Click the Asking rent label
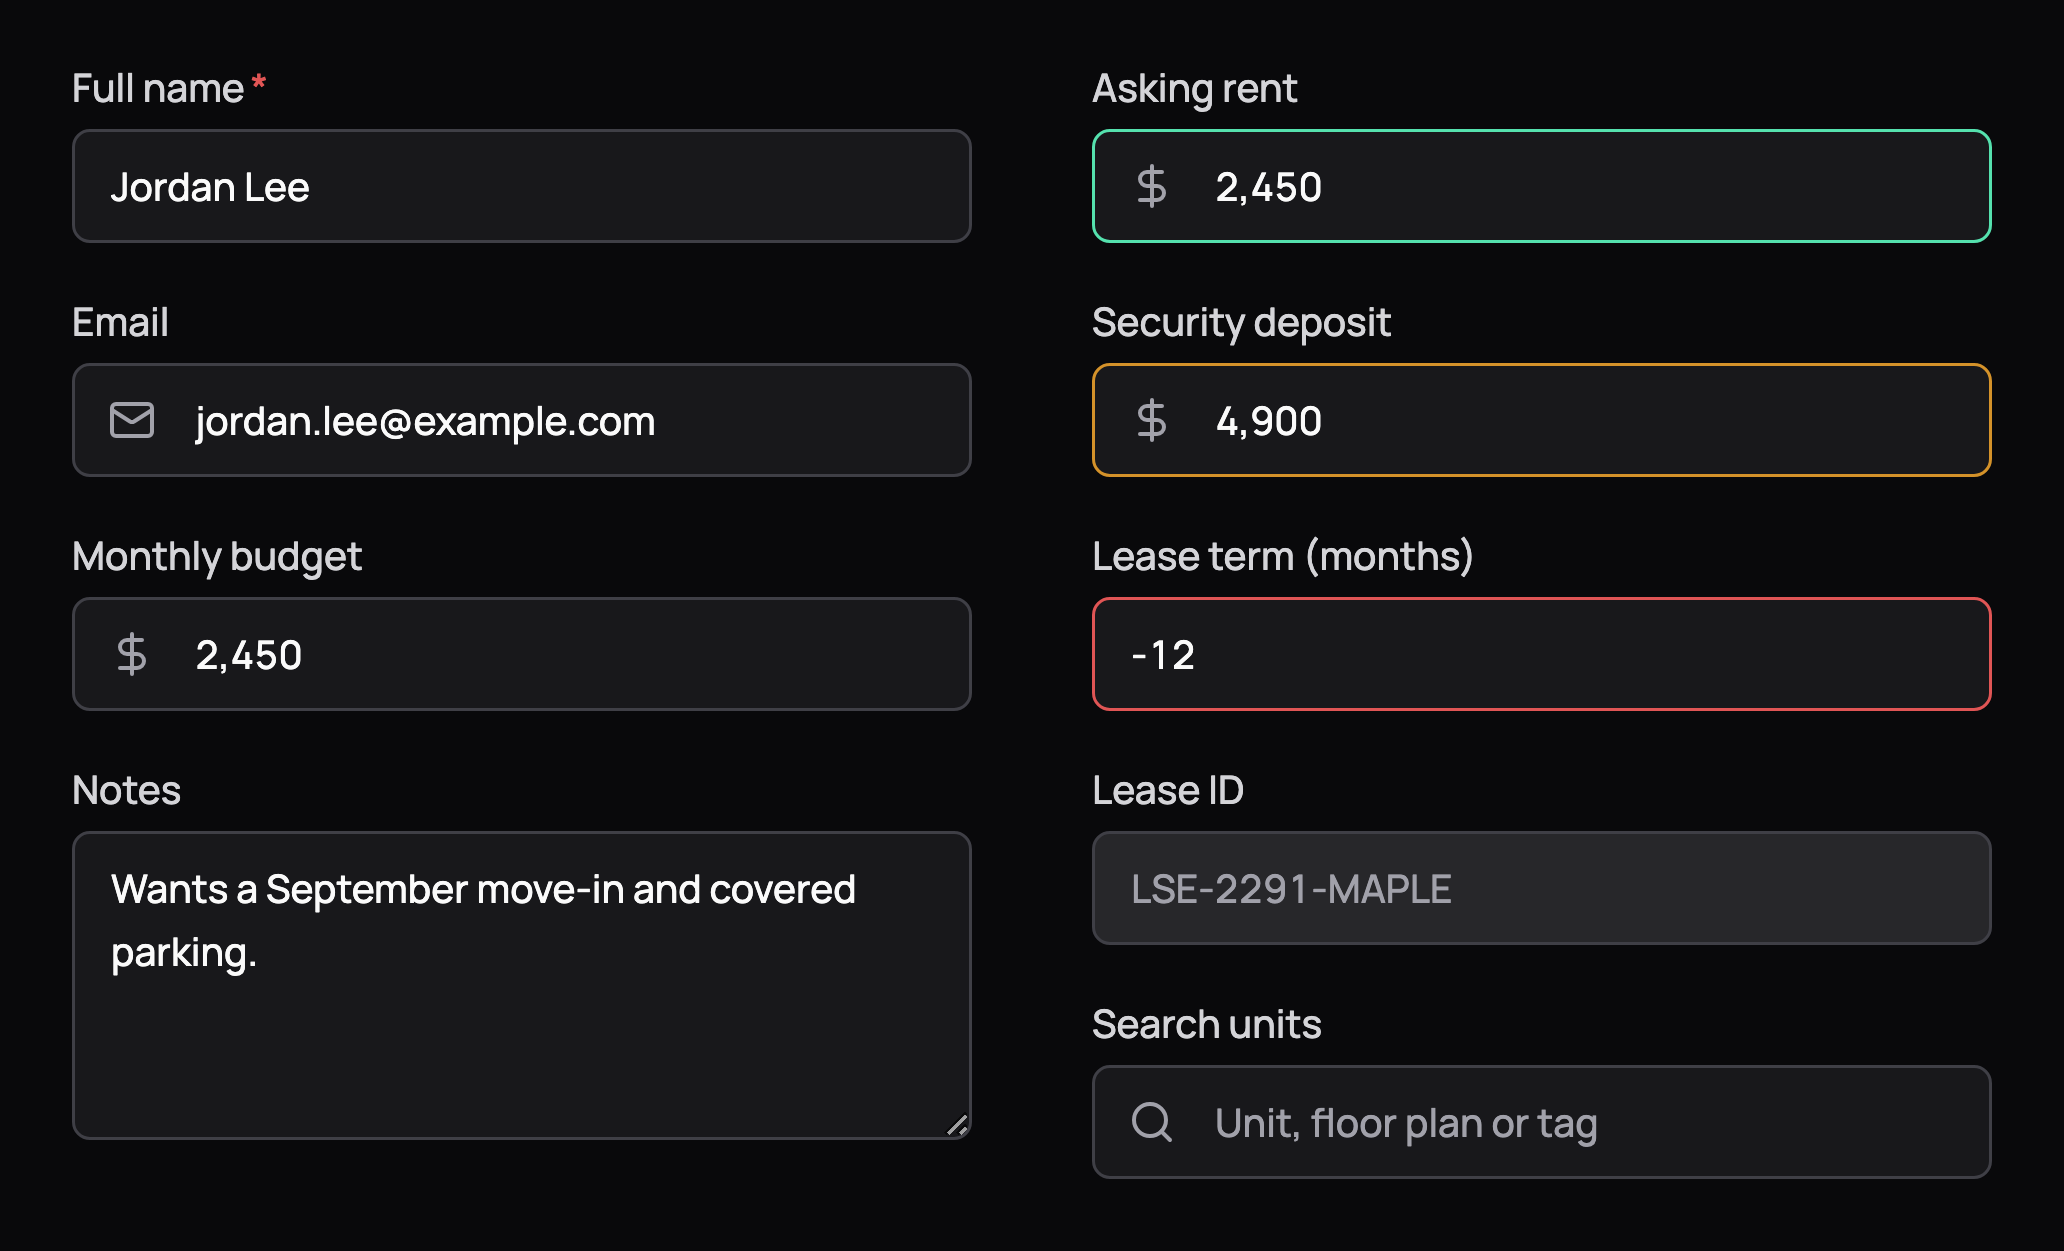 (x=1195, y=89)
